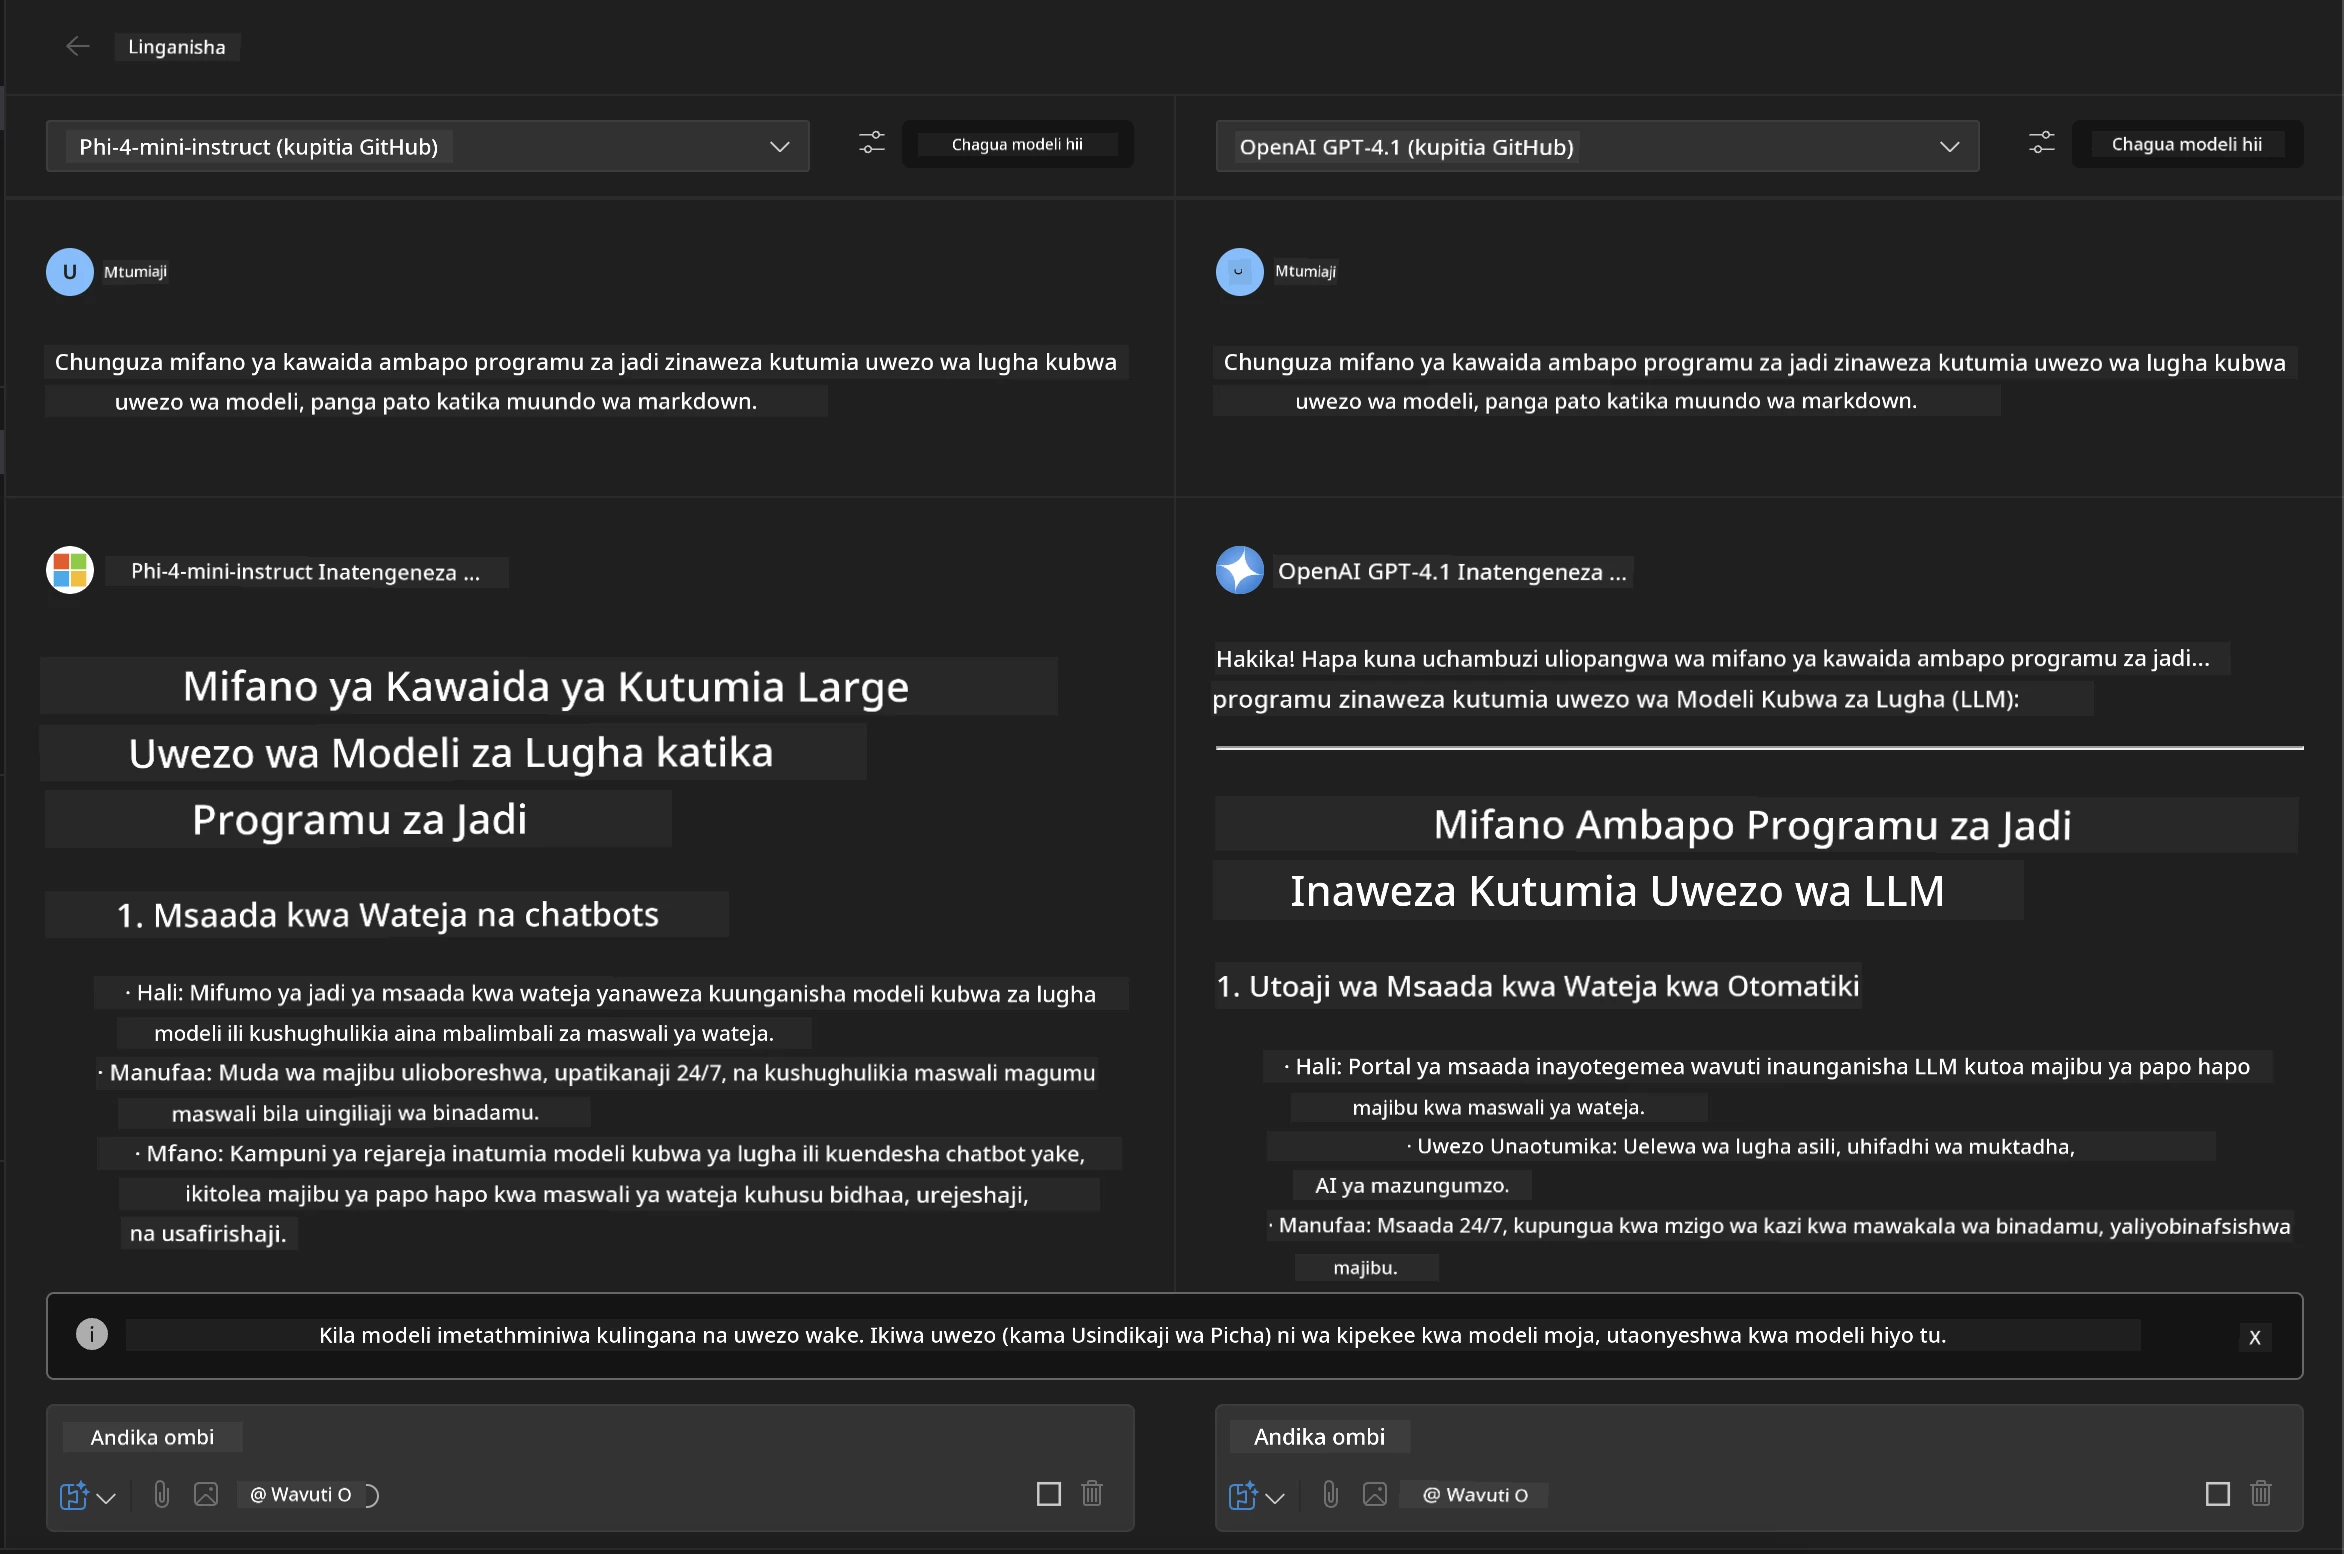Click the prompt enhance icon in right input
Screen dimensions: 2344x1554
pyautogui.click(x=1242, y=1495)
